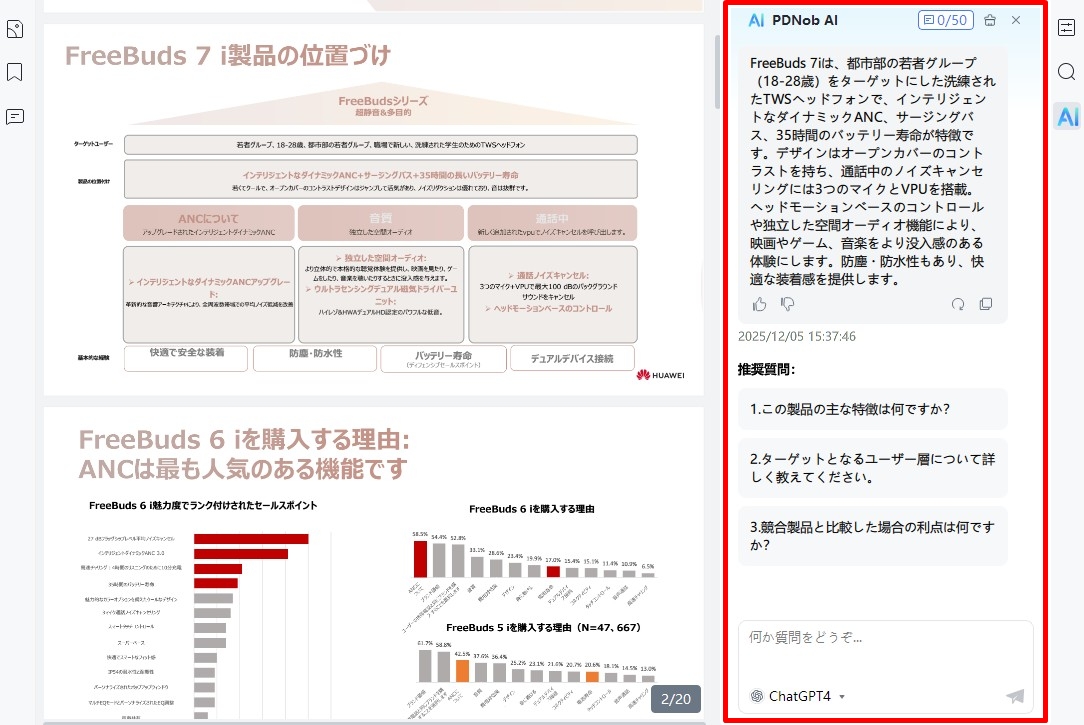
Task: Open the page thumbnails panel icon
Action: (x=15, y=29)
